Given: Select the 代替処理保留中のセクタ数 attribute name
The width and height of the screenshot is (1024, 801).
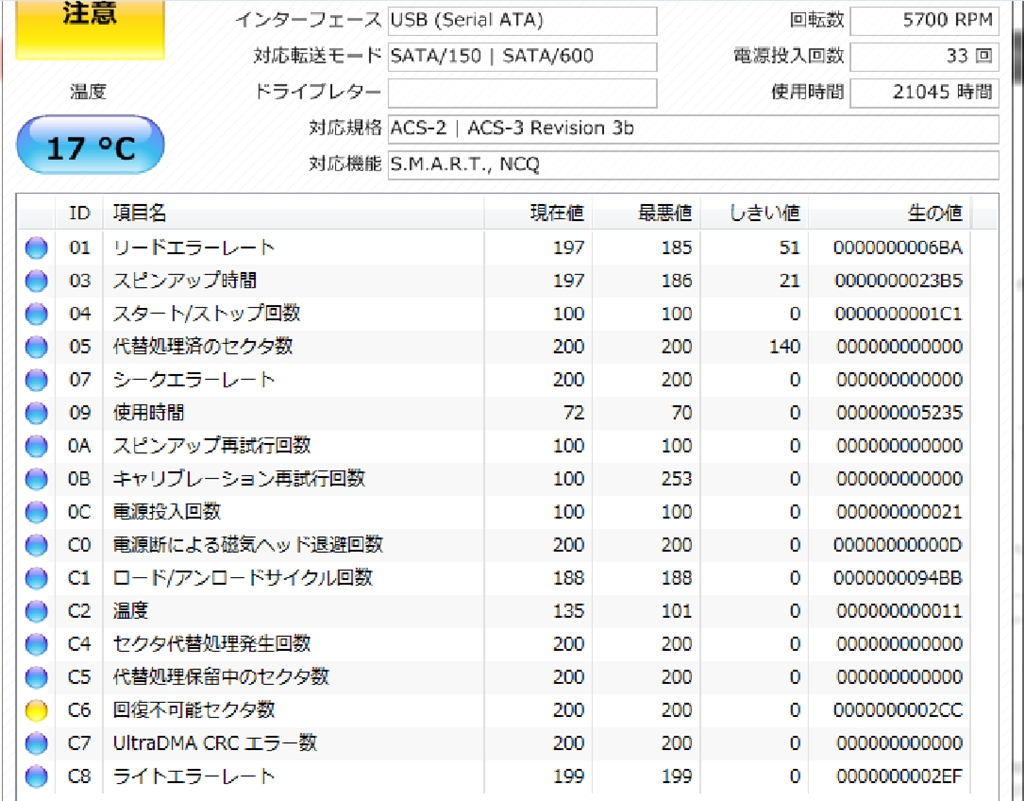Looking at the screenshot, I should (221, 677).
